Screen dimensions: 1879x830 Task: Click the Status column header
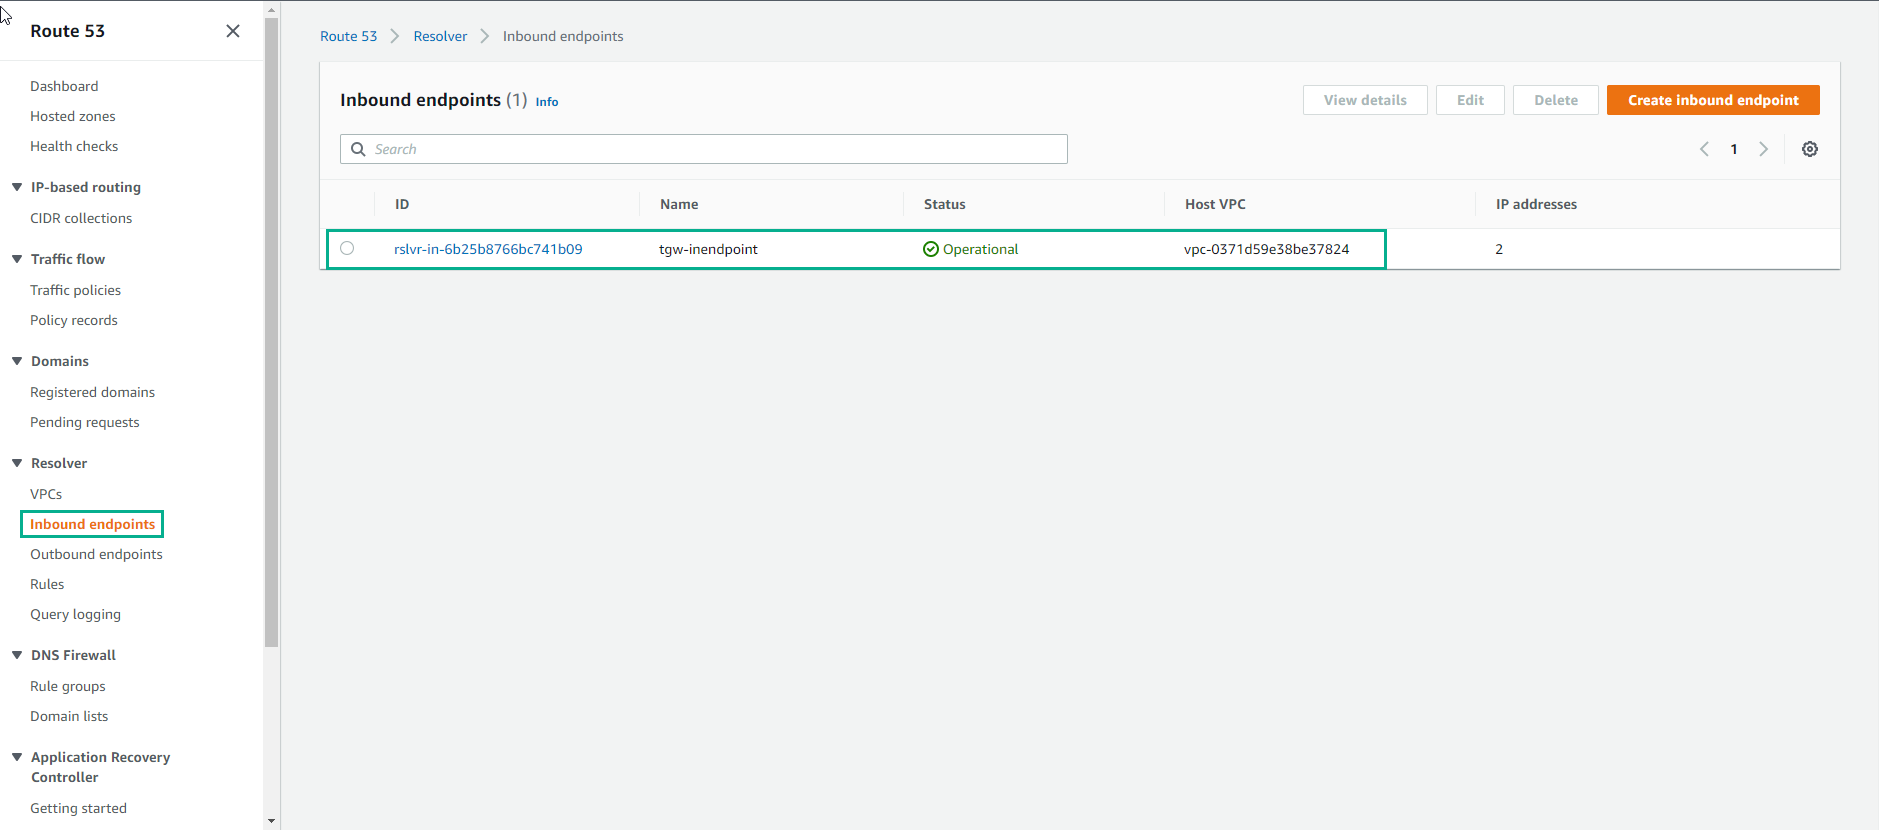click(x=945, y=204)
